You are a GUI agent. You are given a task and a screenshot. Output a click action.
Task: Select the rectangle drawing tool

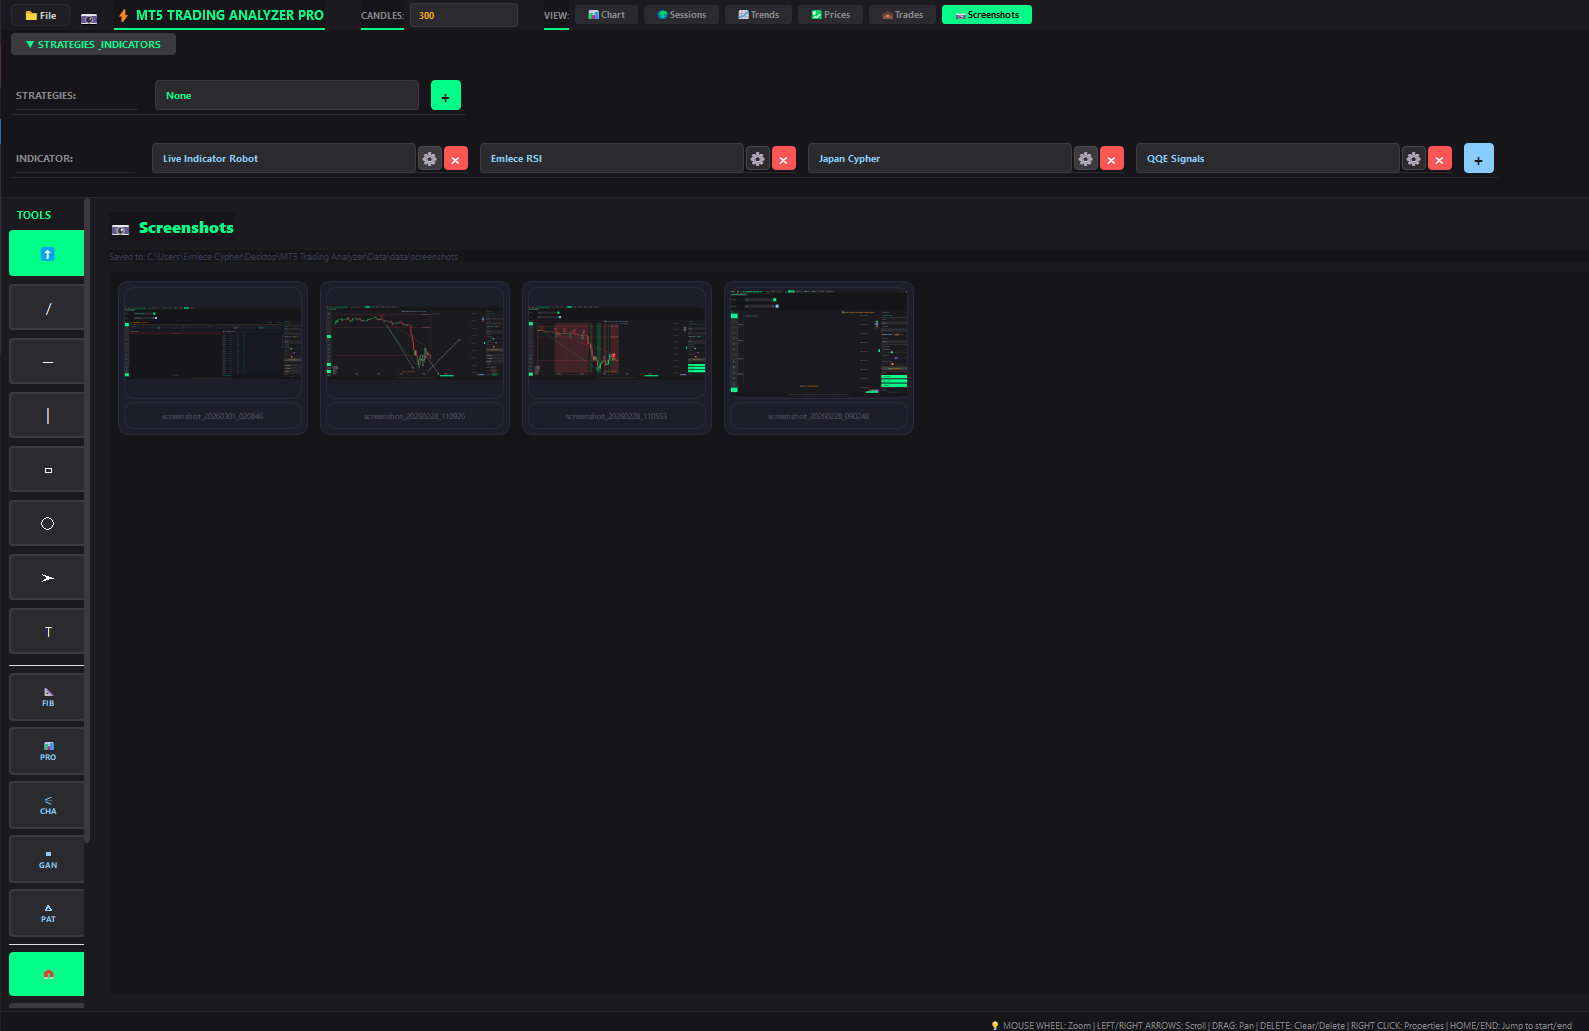pos(47,470)
